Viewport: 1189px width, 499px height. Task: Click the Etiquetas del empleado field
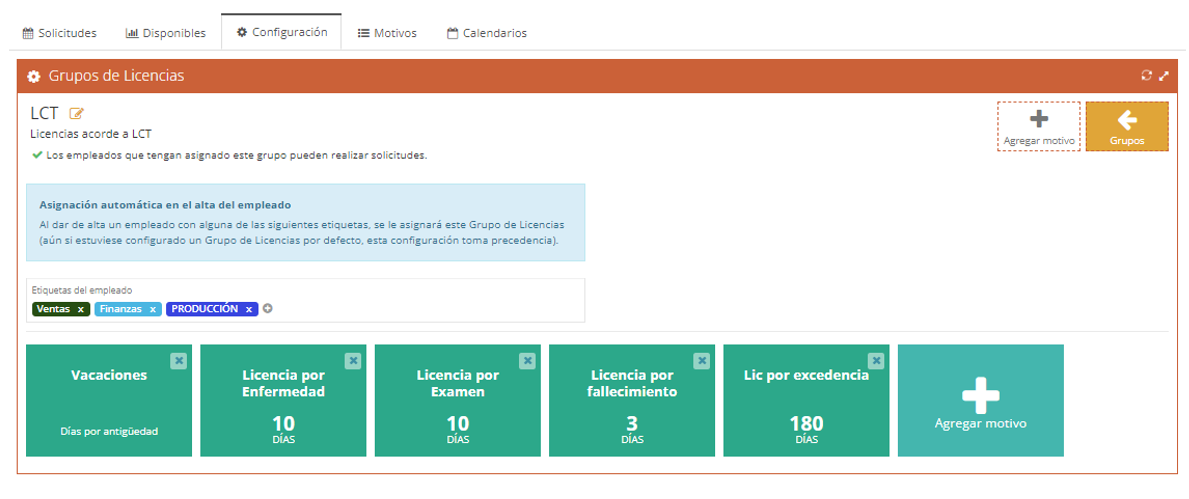coord(306,300)
